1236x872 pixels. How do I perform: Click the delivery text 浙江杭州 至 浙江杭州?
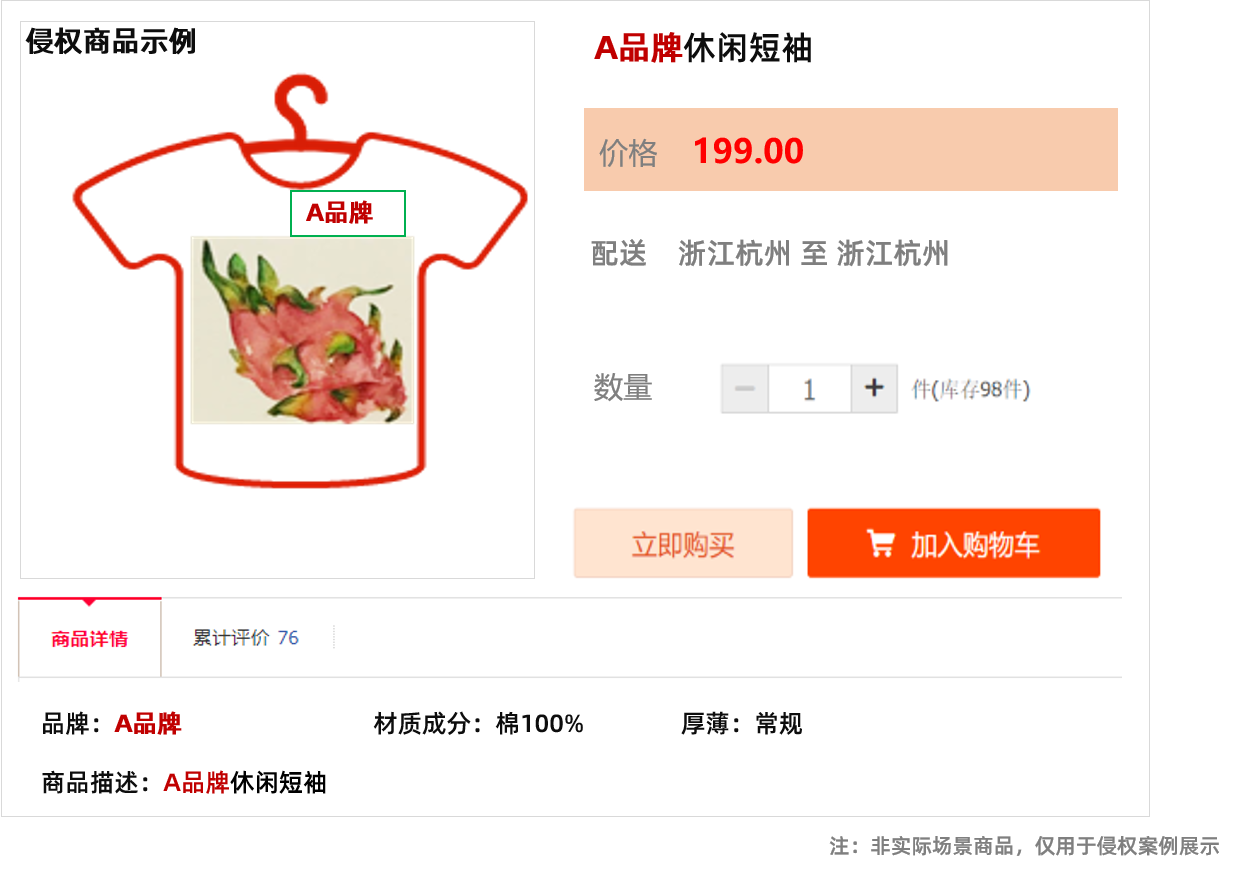coord(813,254)
